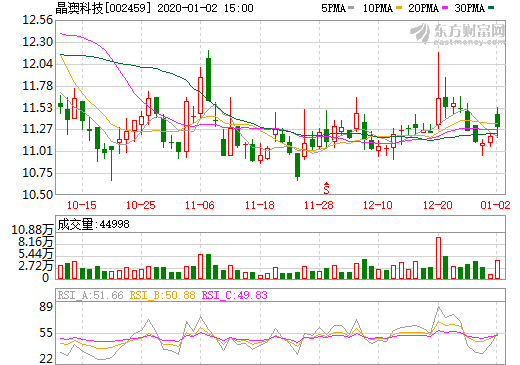Click the 55 RSI axis label
The width and height of the screenshot is (520, 365).
(46, 333)
